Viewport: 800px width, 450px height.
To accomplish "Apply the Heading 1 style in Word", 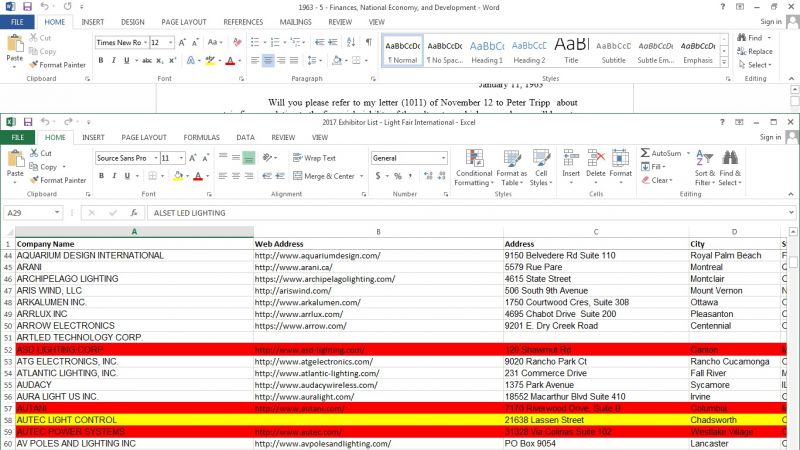I will (x=487, y=51).
